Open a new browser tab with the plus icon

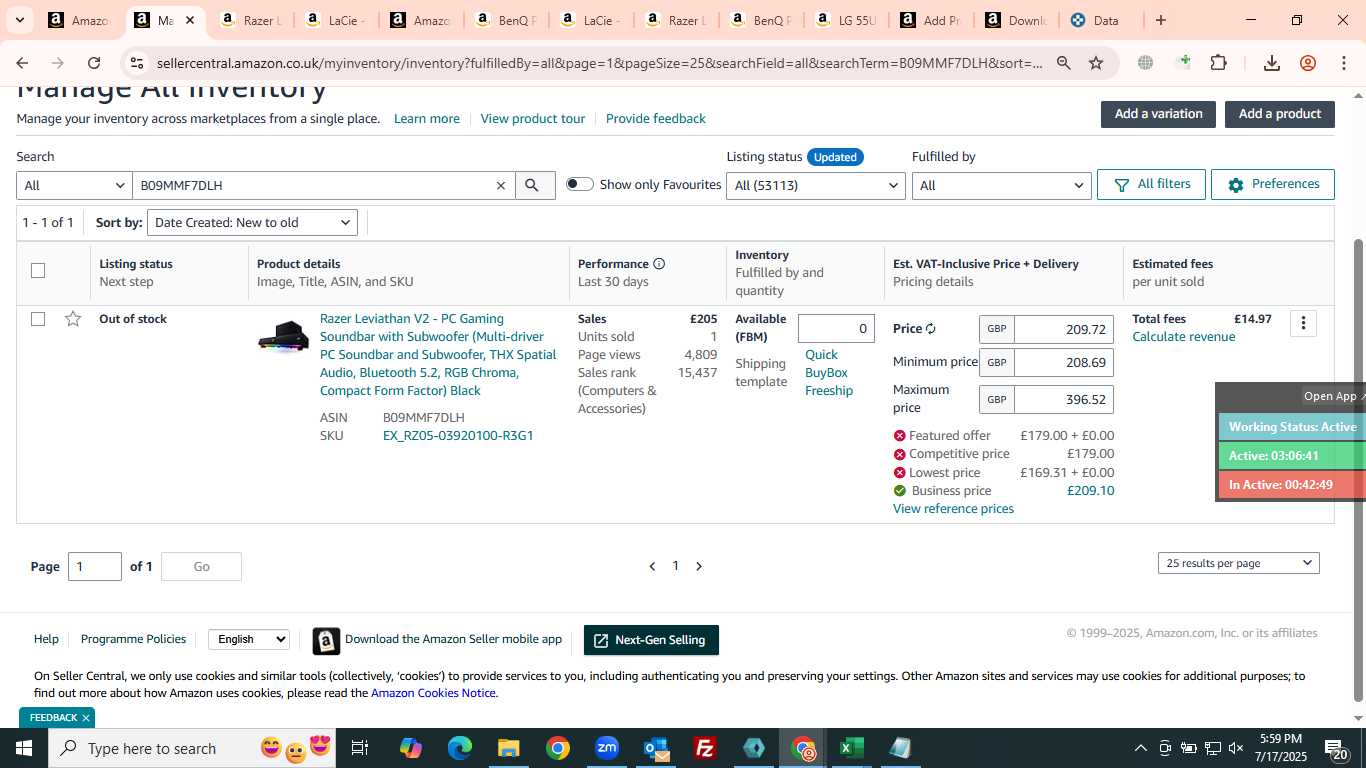[x=1161, y=20]
